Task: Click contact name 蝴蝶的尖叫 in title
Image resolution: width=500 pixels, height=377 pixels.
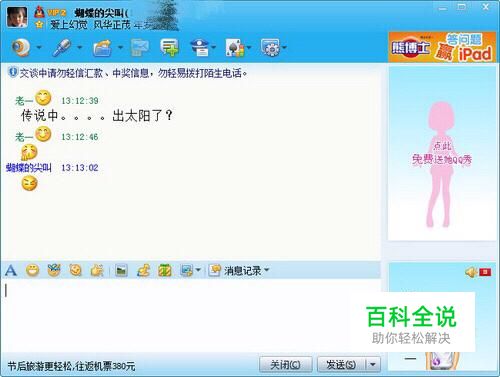Action: click(x=102, y=13)
